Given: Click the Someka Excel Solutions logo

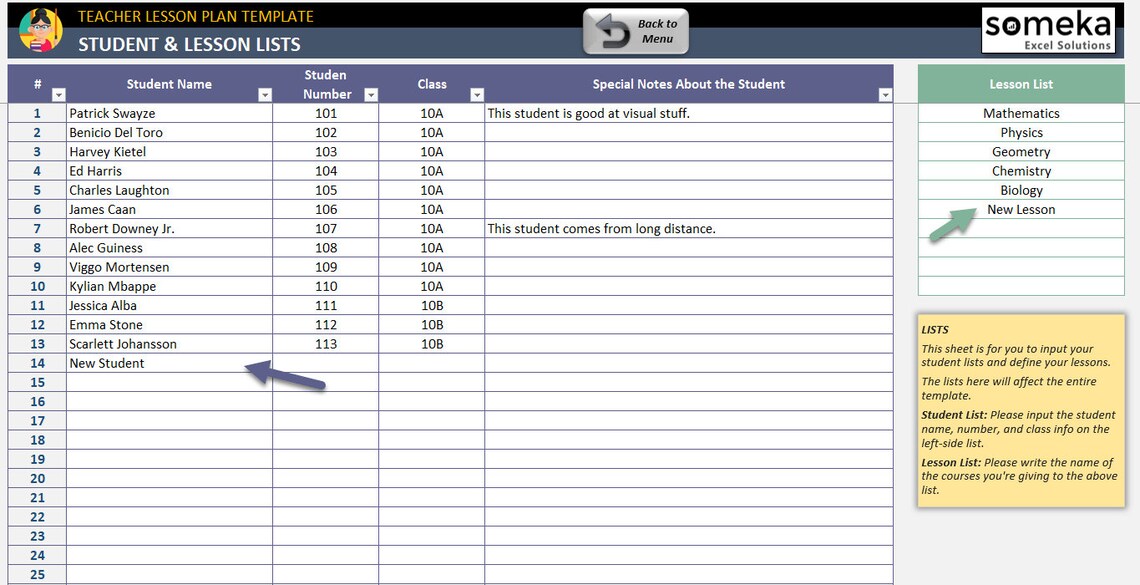Looking at the screenshot, I should click(1048, 31).
